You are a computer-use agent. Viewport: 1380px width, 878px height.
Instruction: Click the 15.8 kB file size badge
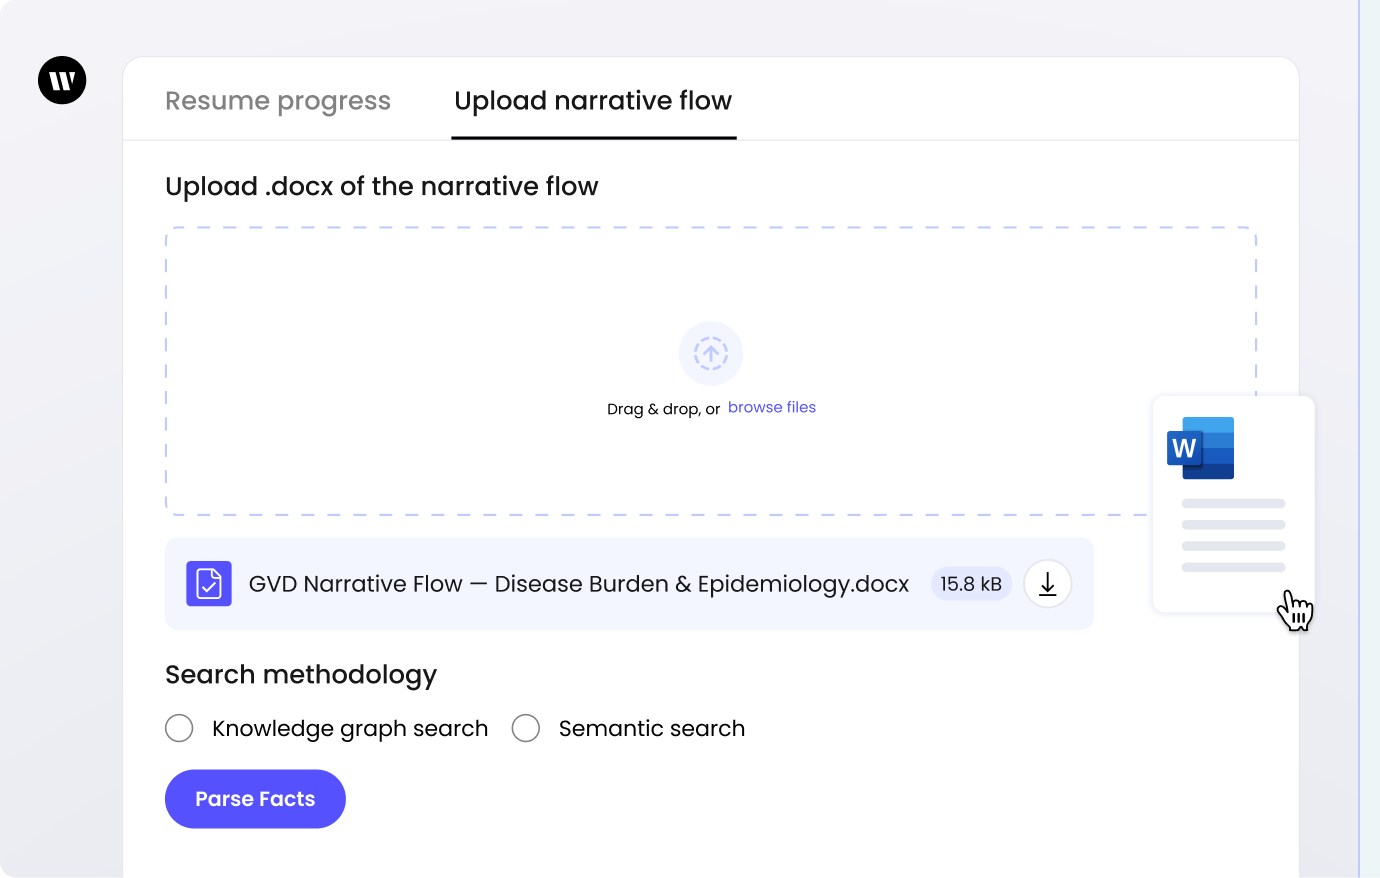(971, 584)
